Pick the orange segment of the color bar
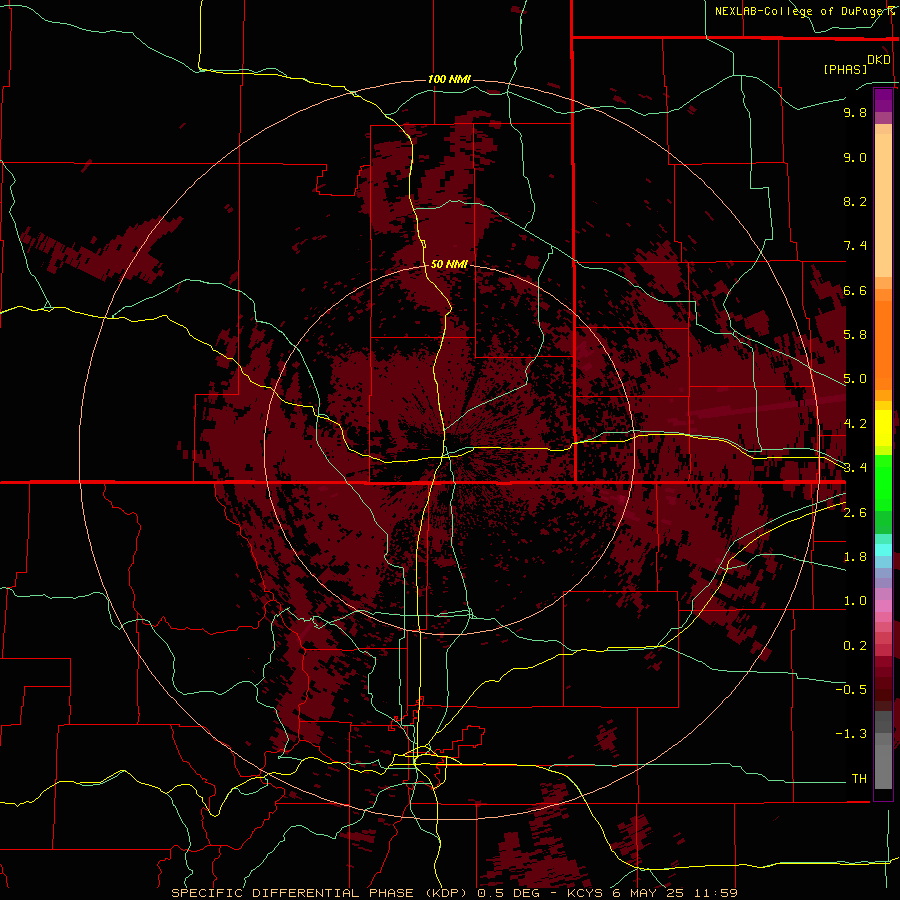 pyautogui.click(x=883, y=344)
